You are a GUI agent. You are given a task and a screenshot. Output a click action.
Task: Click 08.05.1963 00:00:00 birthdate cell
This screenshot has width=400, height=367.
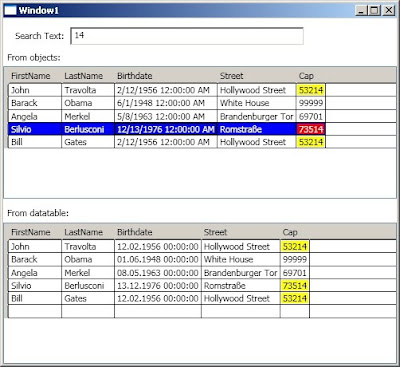pos(158,273)
